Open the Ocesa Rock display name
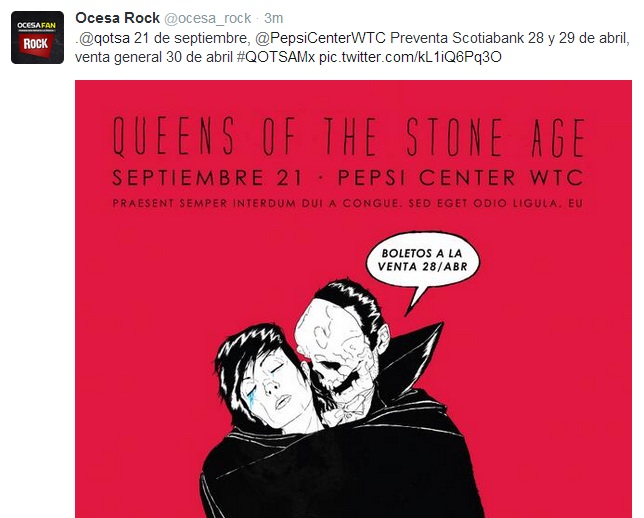Screen dimensions: 644x518 click(x=117, y=18)
